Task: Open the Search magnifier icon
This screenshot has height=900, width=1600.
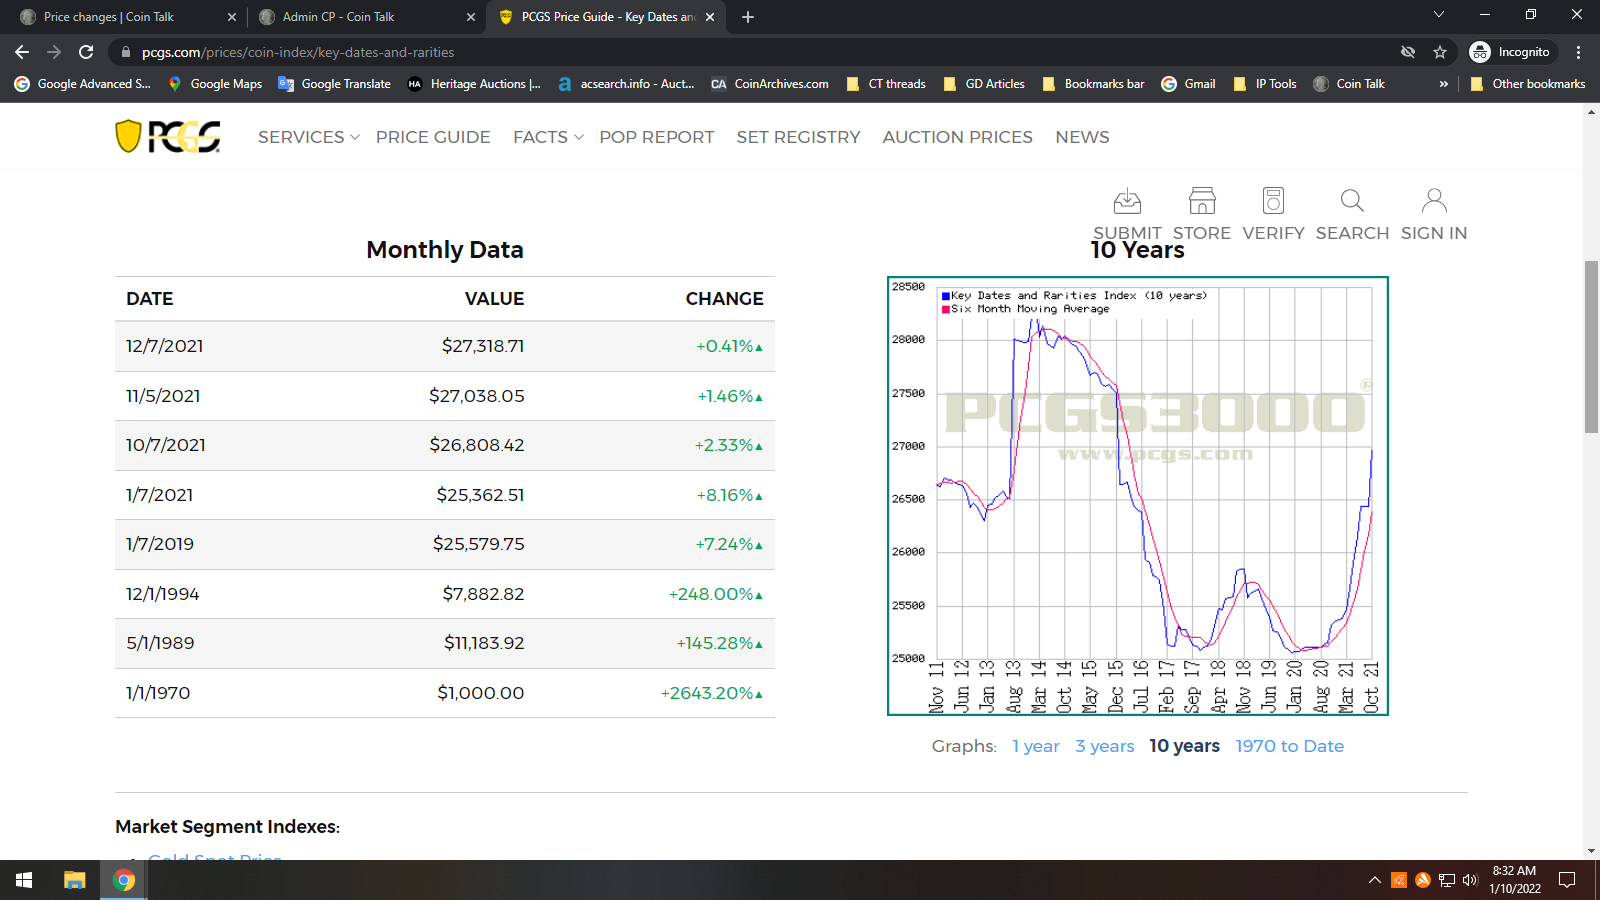Action: pyautogui.click(x=1352, y=202)
